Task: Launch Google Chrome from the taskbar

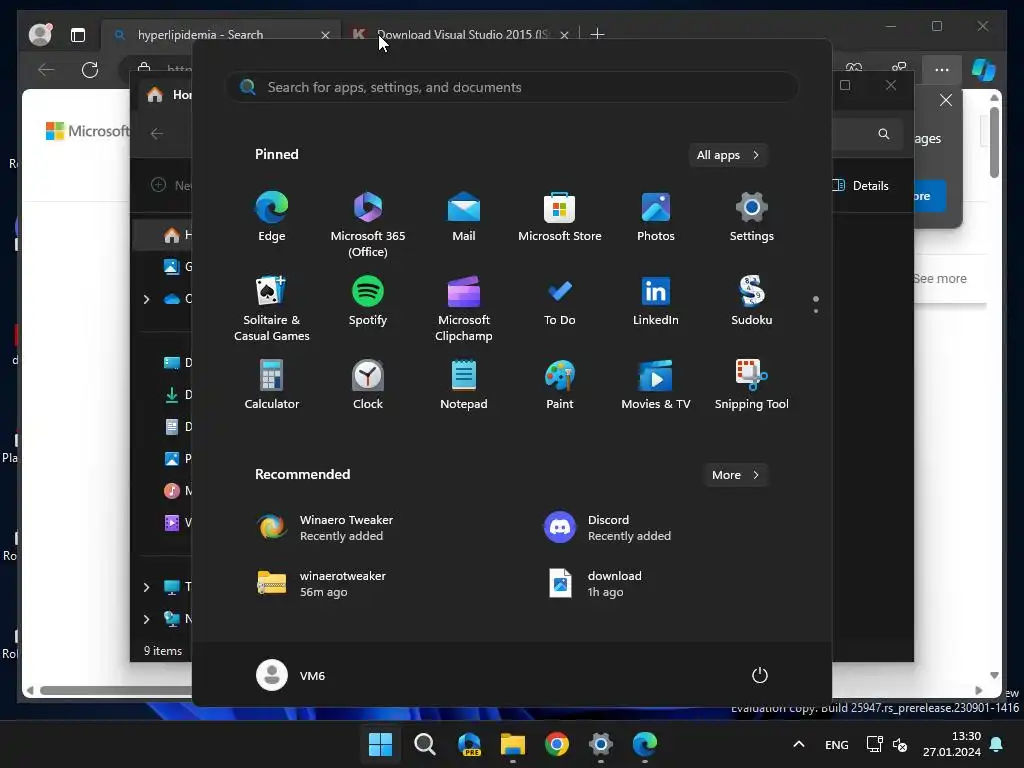Action: coord(556,744)
